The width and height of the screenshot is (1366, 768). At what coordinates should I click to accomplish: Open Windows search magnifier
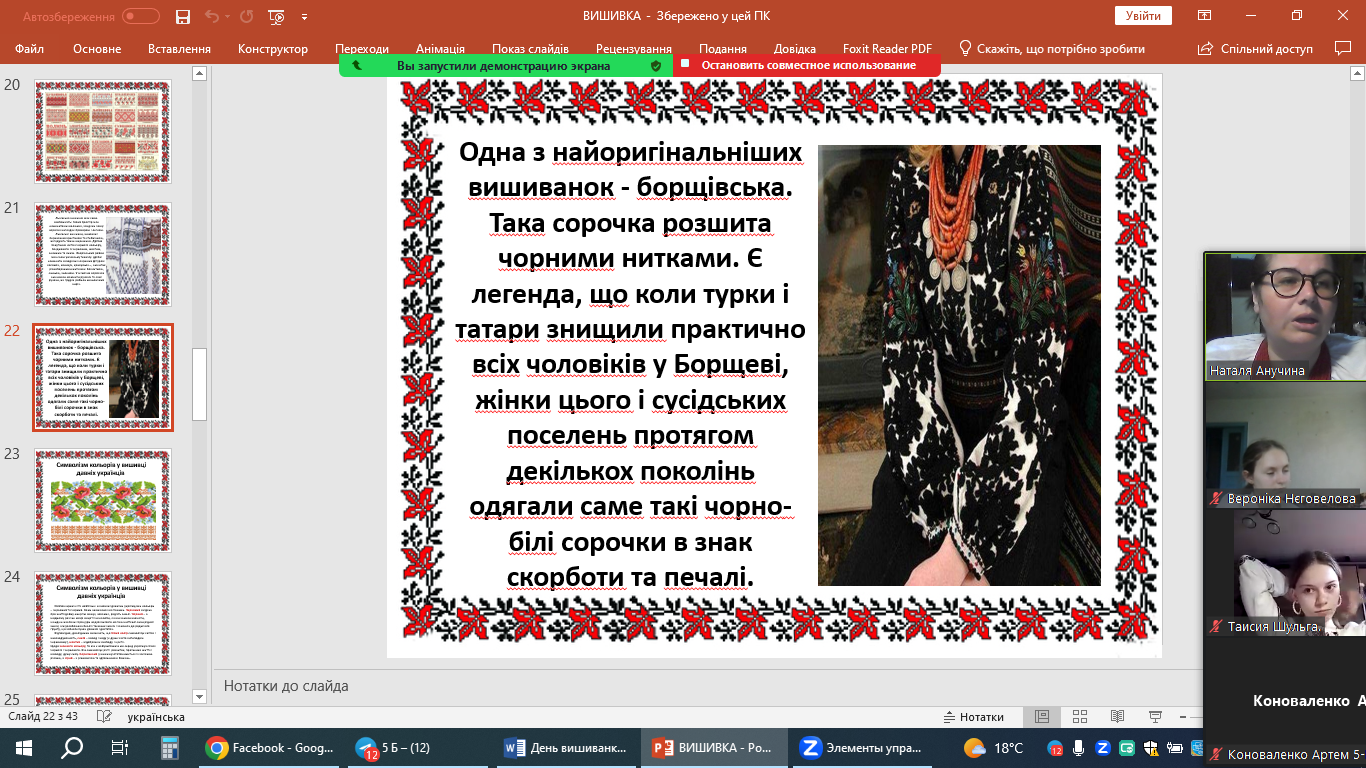tap(72, 748)
